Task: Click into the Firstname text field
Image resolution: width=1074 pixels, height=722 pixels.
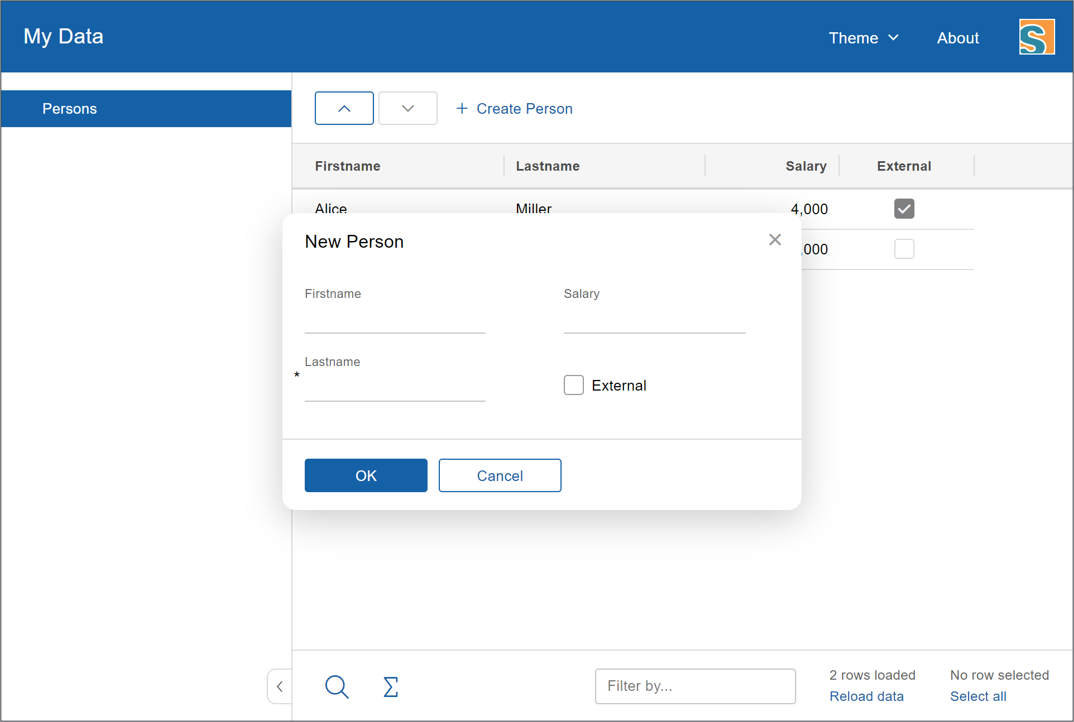Action: 395,320
